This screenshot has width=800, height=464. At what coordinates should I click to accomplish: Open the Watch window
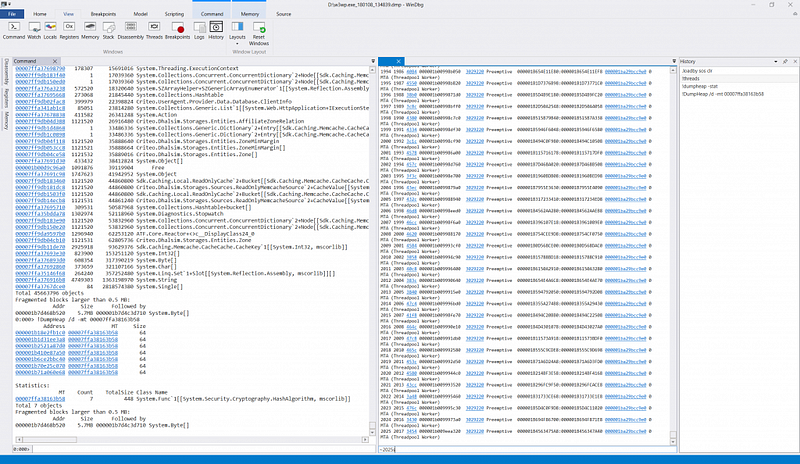click(x=34, y=30)
